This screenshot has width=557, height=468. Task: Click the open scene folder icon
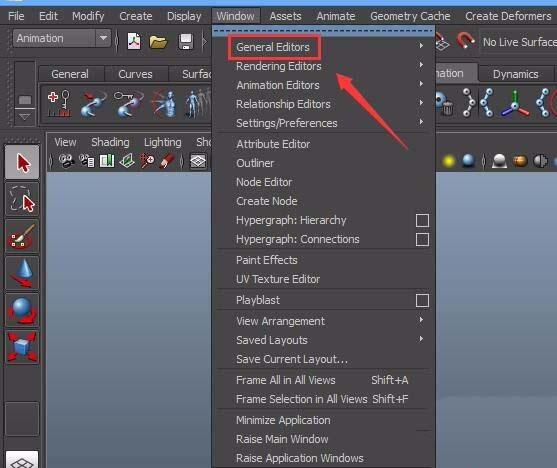point(158,42)
